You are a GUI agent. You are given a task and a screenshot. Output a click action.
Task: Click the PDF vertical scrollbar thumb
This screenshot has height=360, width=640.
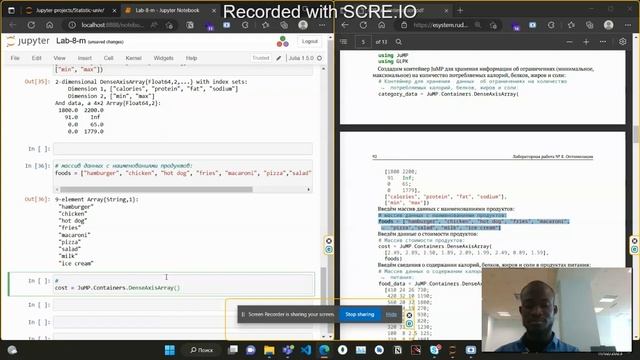pos(636,134)
